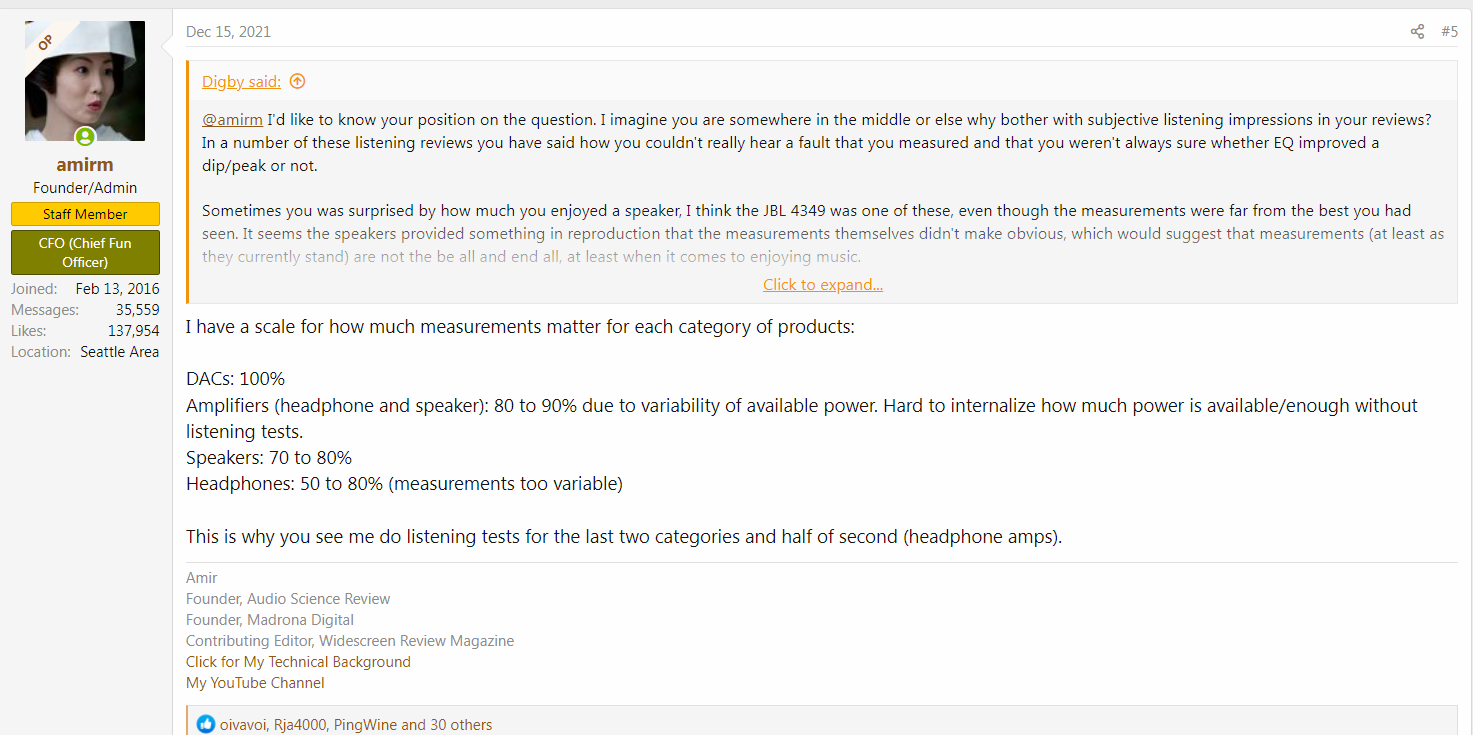Screen dimensions: 1473x735
Task: Open the post permalink #5
Action: [1449, 32]
